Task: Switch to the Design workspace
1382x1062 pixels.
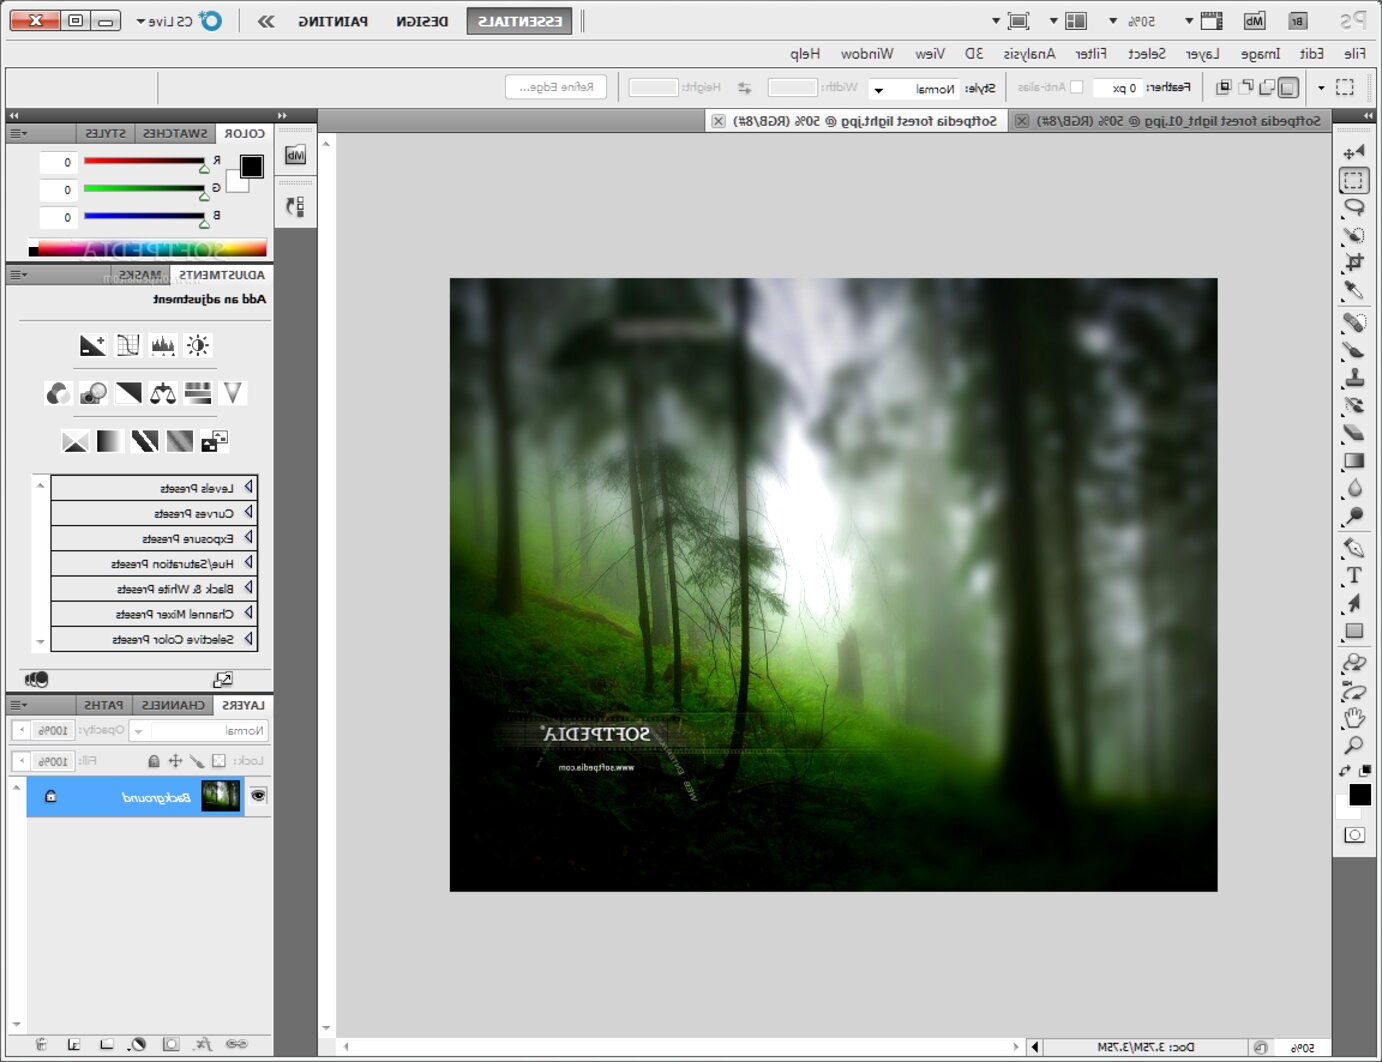Action: coord(422,21)
